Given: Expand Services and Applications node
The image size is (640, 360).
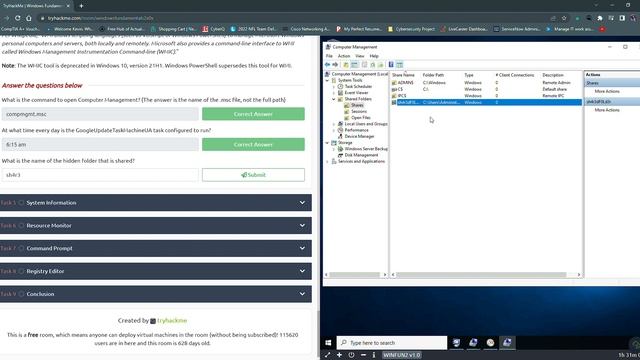Looking at the screenshot, I should click(x=327, y=162).
